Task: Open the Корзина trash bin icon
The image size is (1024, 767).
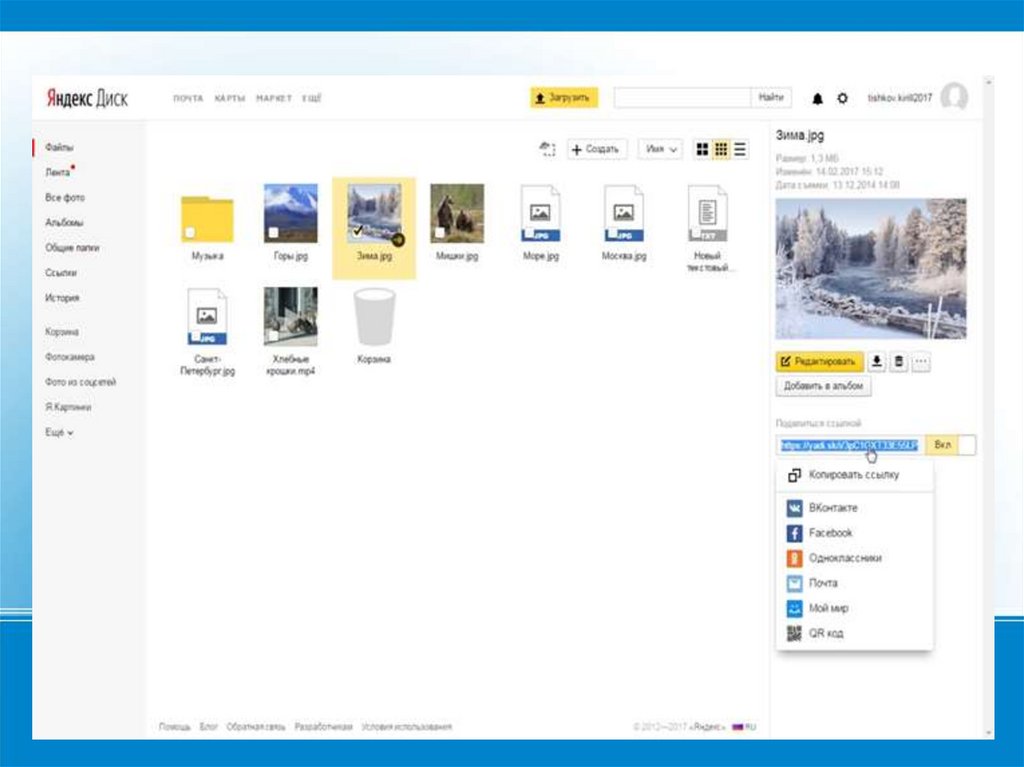Action: (x=374, y=317)
